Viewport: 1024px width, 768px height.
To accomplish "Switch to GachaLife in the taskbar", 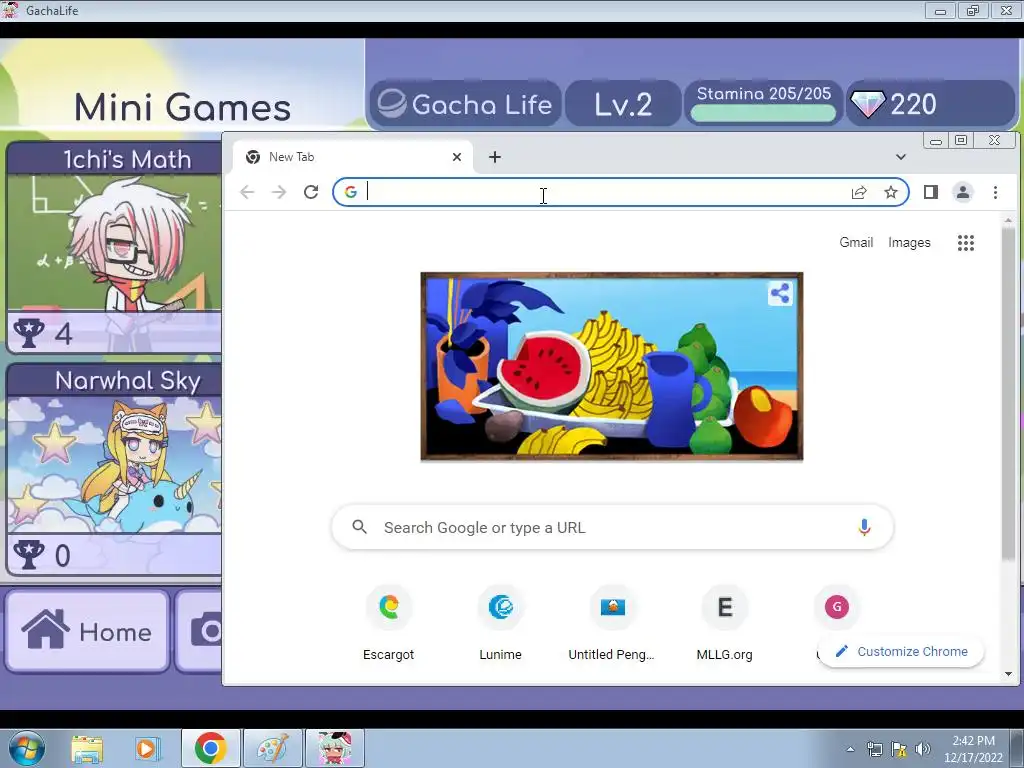I will (334, 748).
